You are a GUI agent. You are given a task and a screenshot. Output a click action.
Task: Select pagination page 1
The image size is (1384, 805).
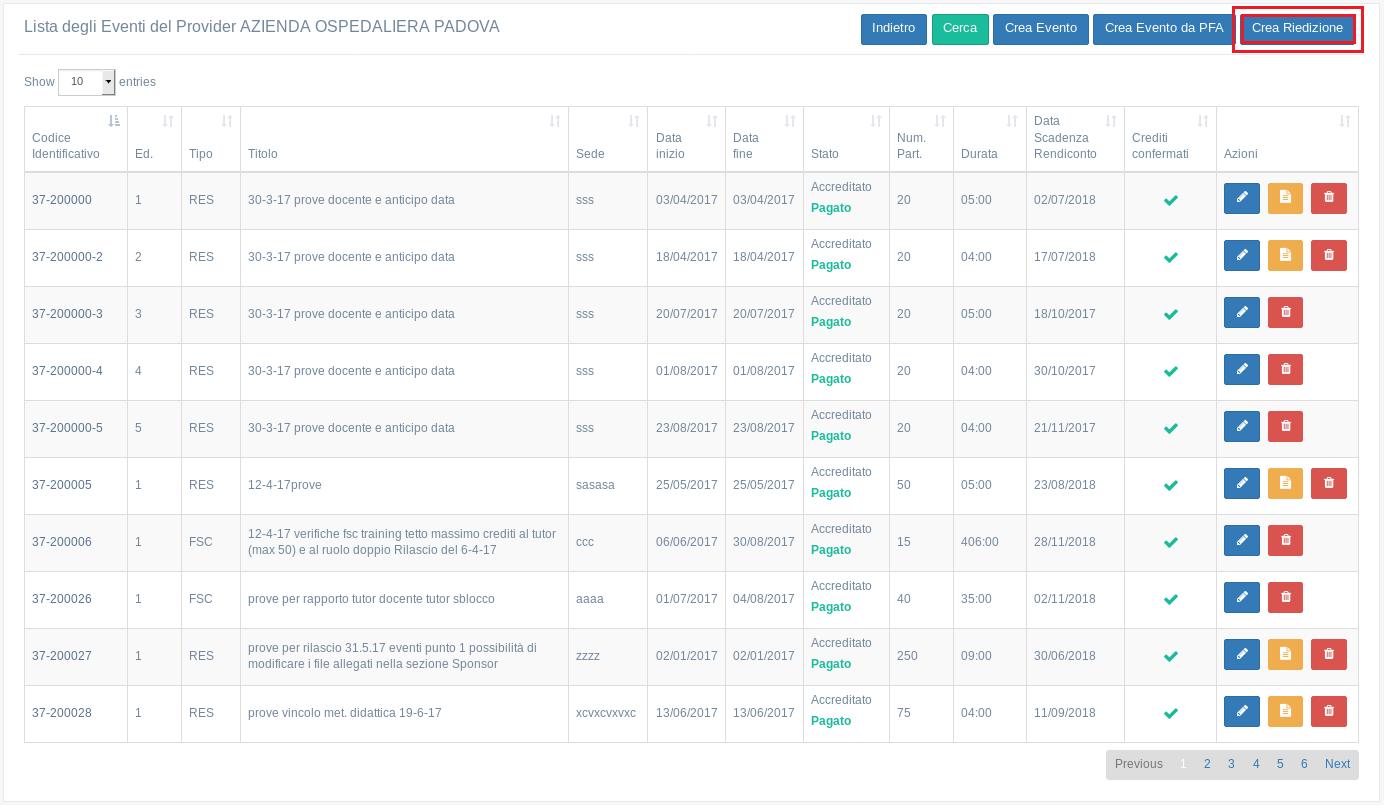tap(1183, 764)
